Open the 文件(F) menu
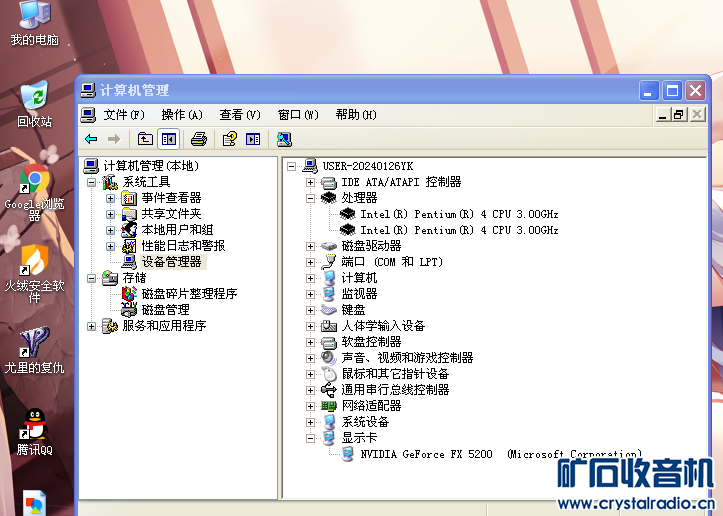This screenshot has width=723, height=516. 124,114
